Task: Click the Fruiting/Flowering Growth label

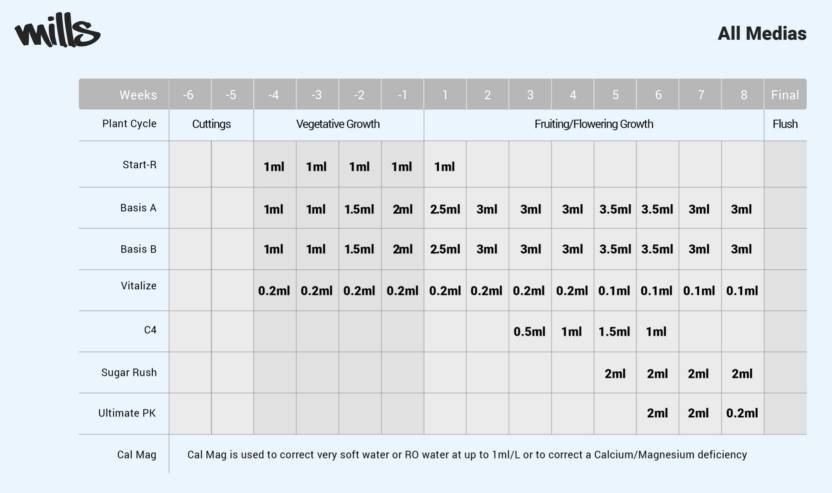Action: (594, 124)
